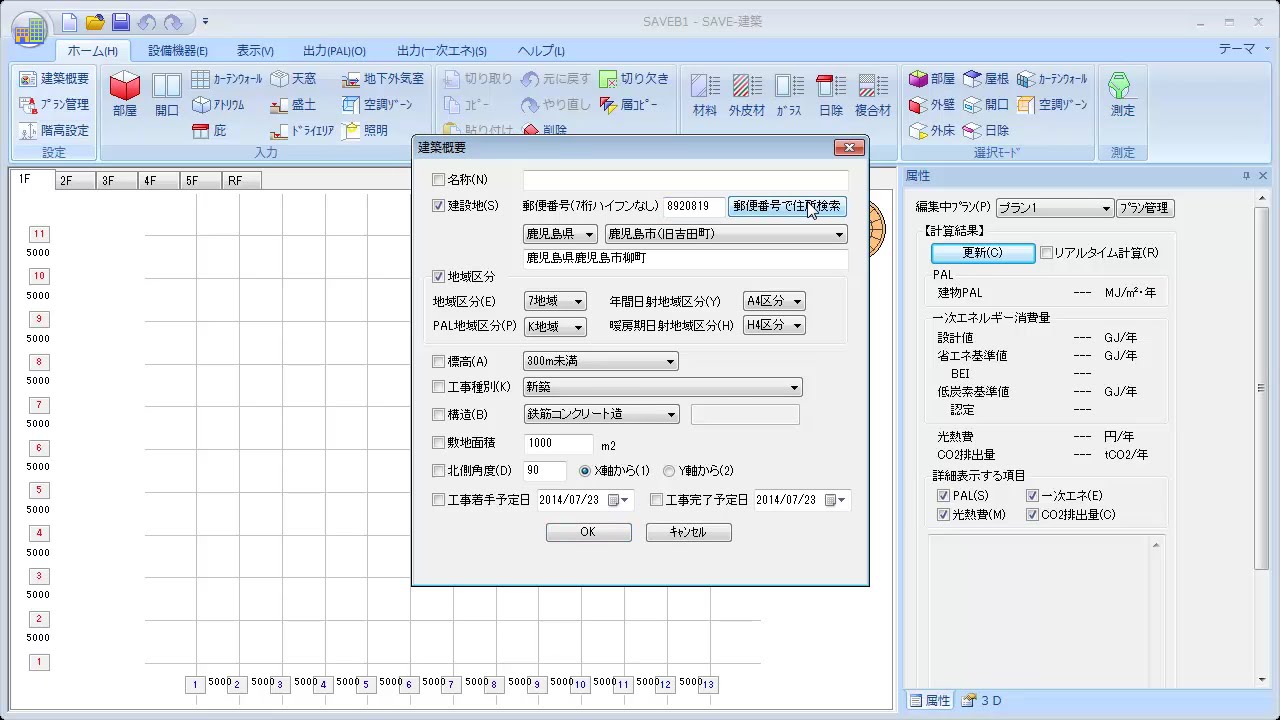The image size is (1280, 720).
Task: Open the 日除 icon in material group
Action: point(830,94)
